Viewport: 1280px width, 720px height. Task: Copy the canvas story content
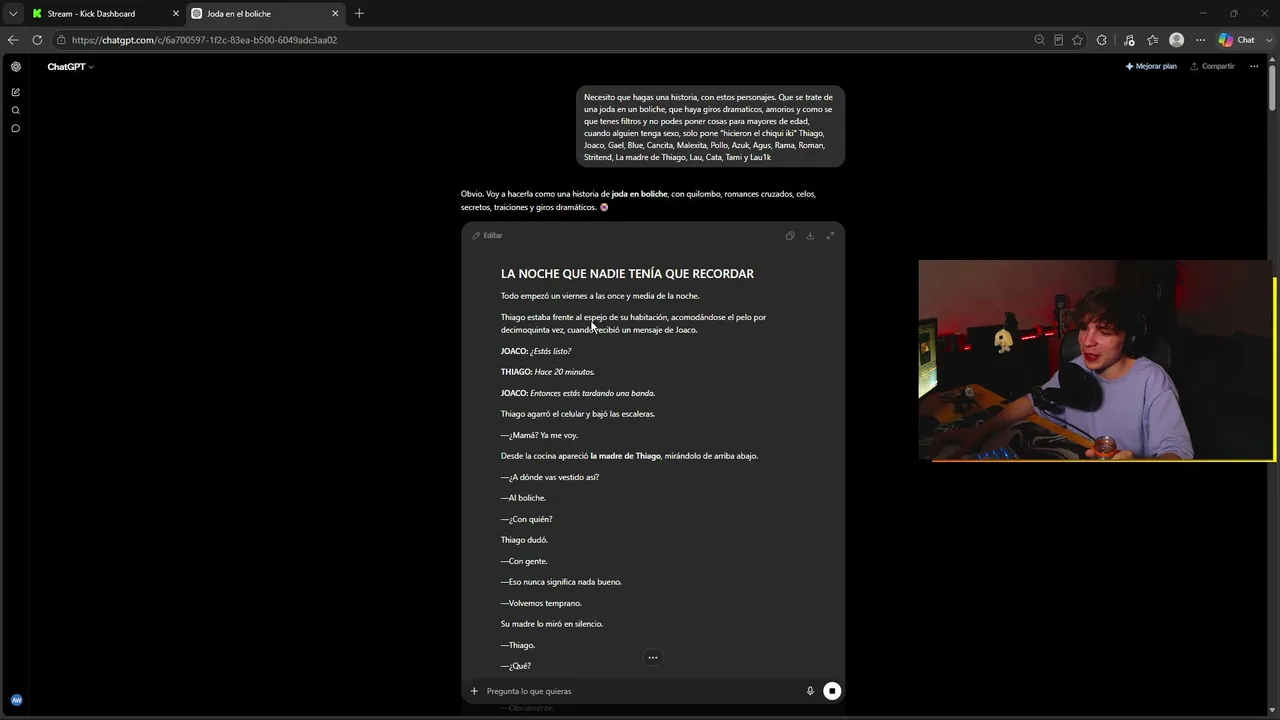(790, 236)
